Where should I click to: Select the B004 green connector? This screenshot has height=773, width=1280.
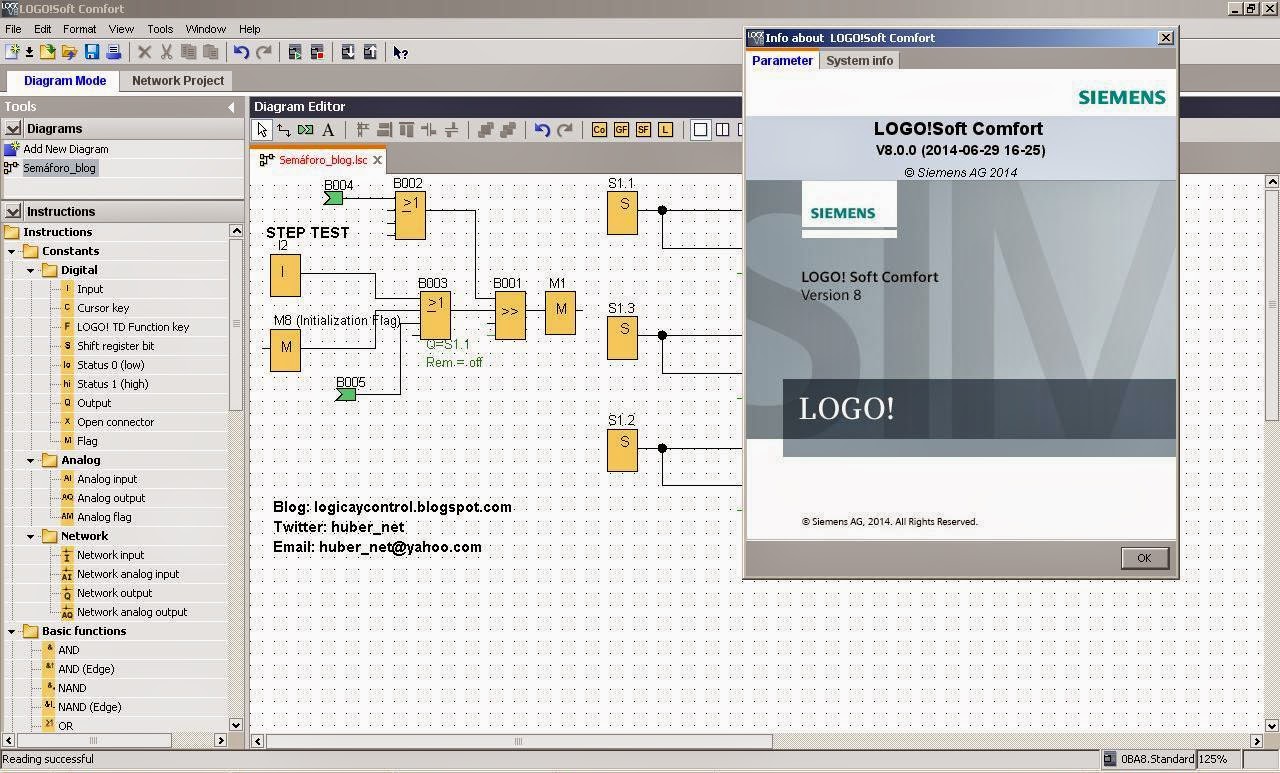(334, 198)
